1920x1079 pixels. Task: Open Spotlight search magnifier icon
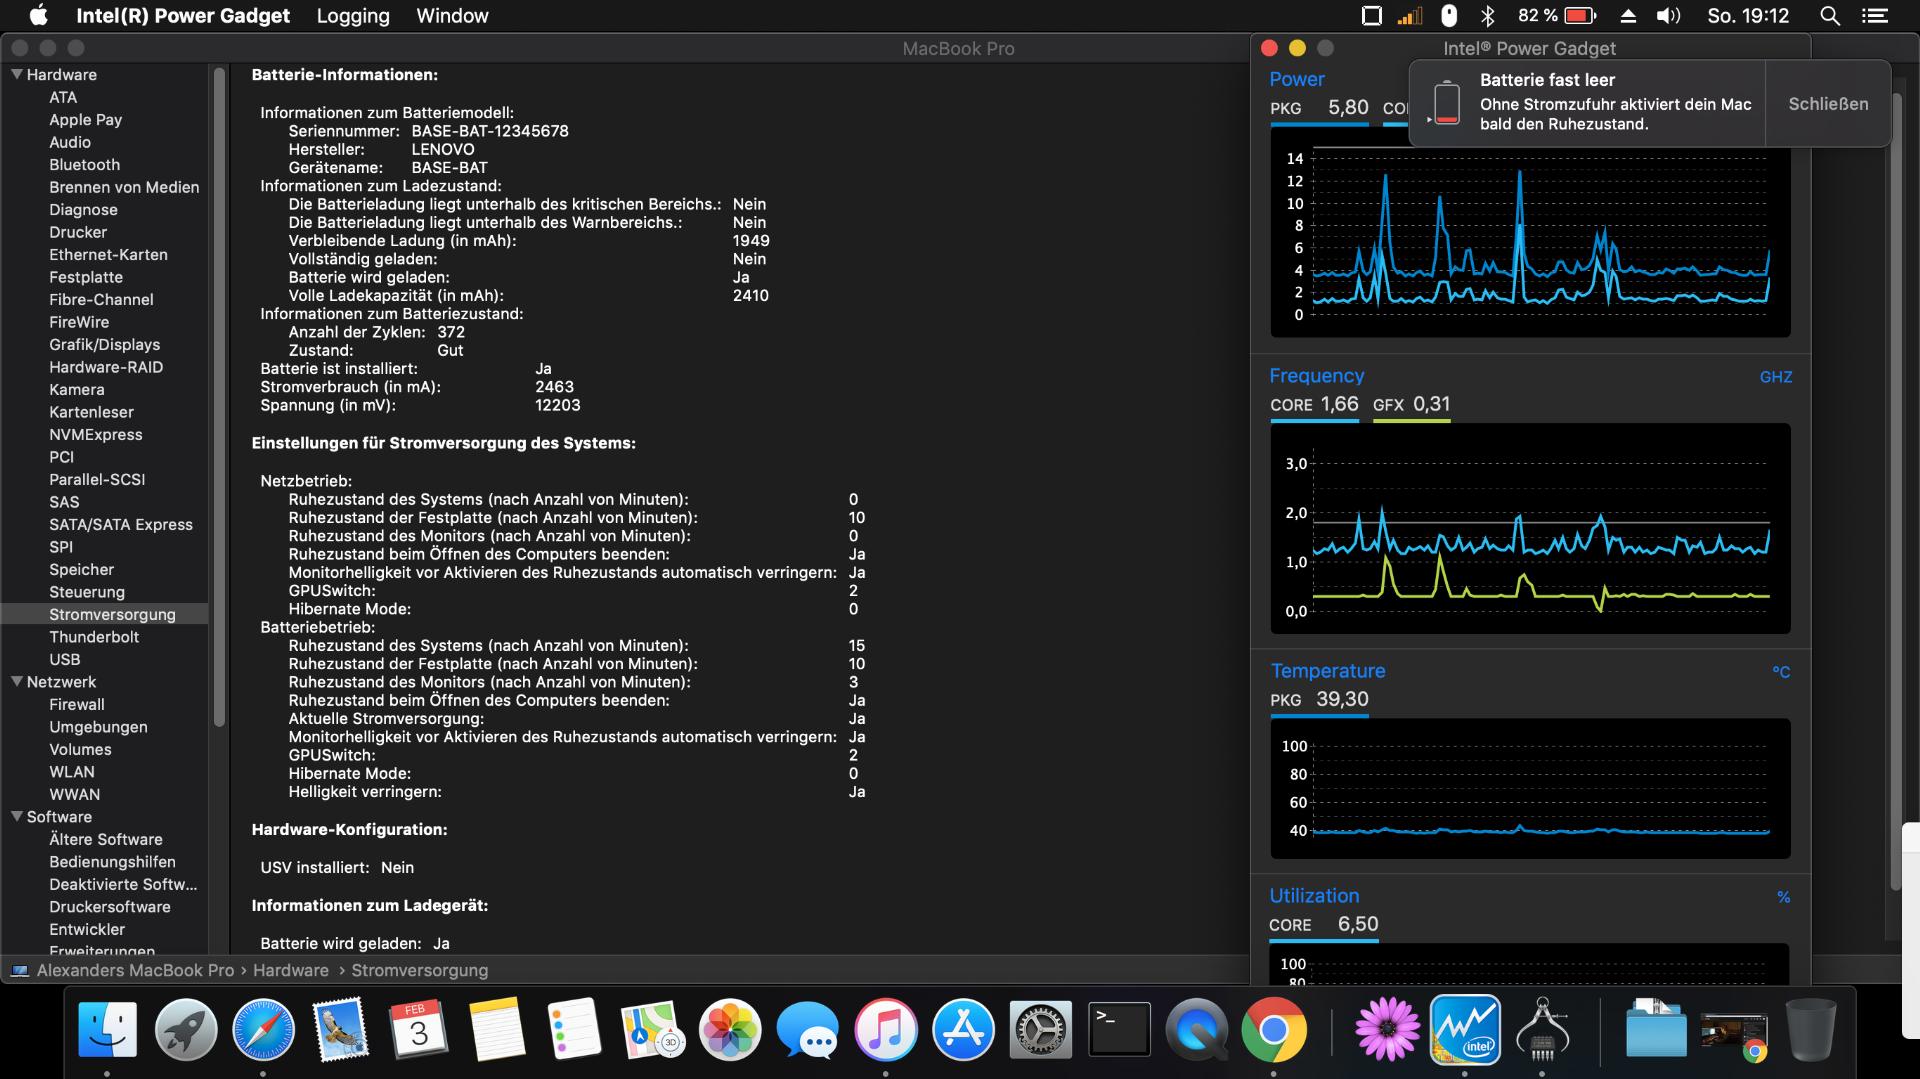tap(1829, 16)
